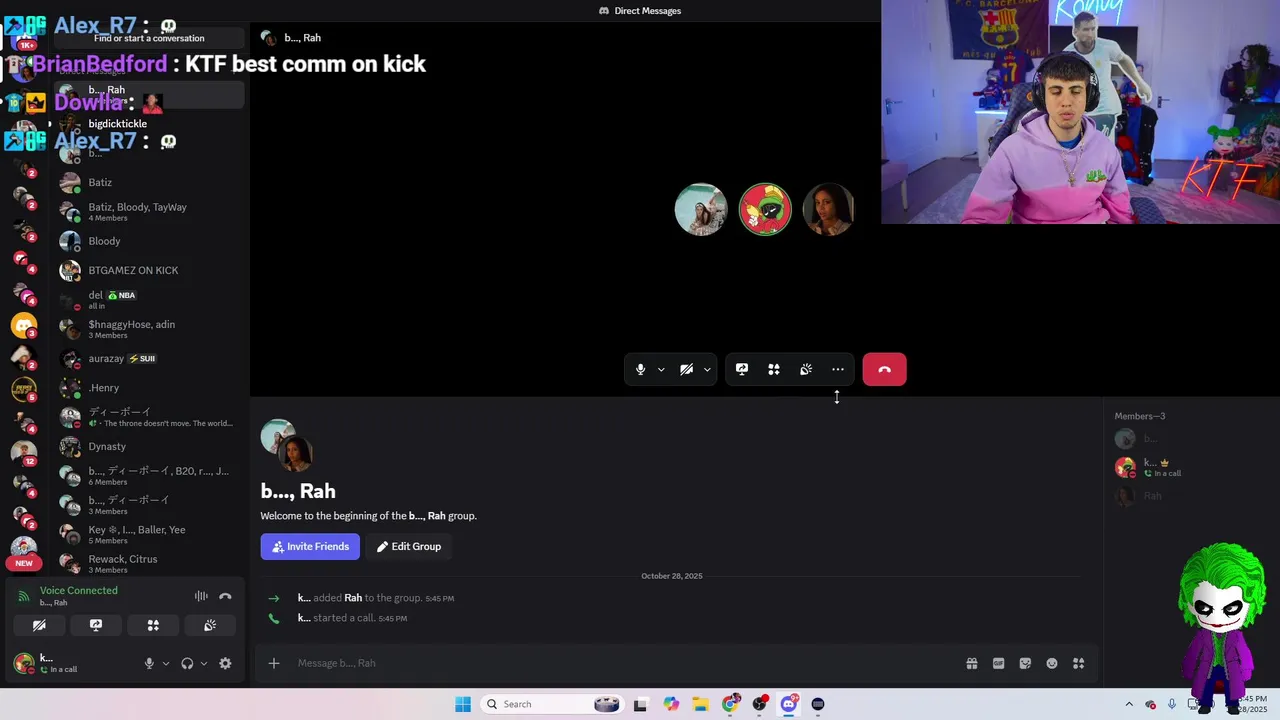This screenshot has width=1280, height=720.
Task: Click the Invite Friends button
Action: 310,546
